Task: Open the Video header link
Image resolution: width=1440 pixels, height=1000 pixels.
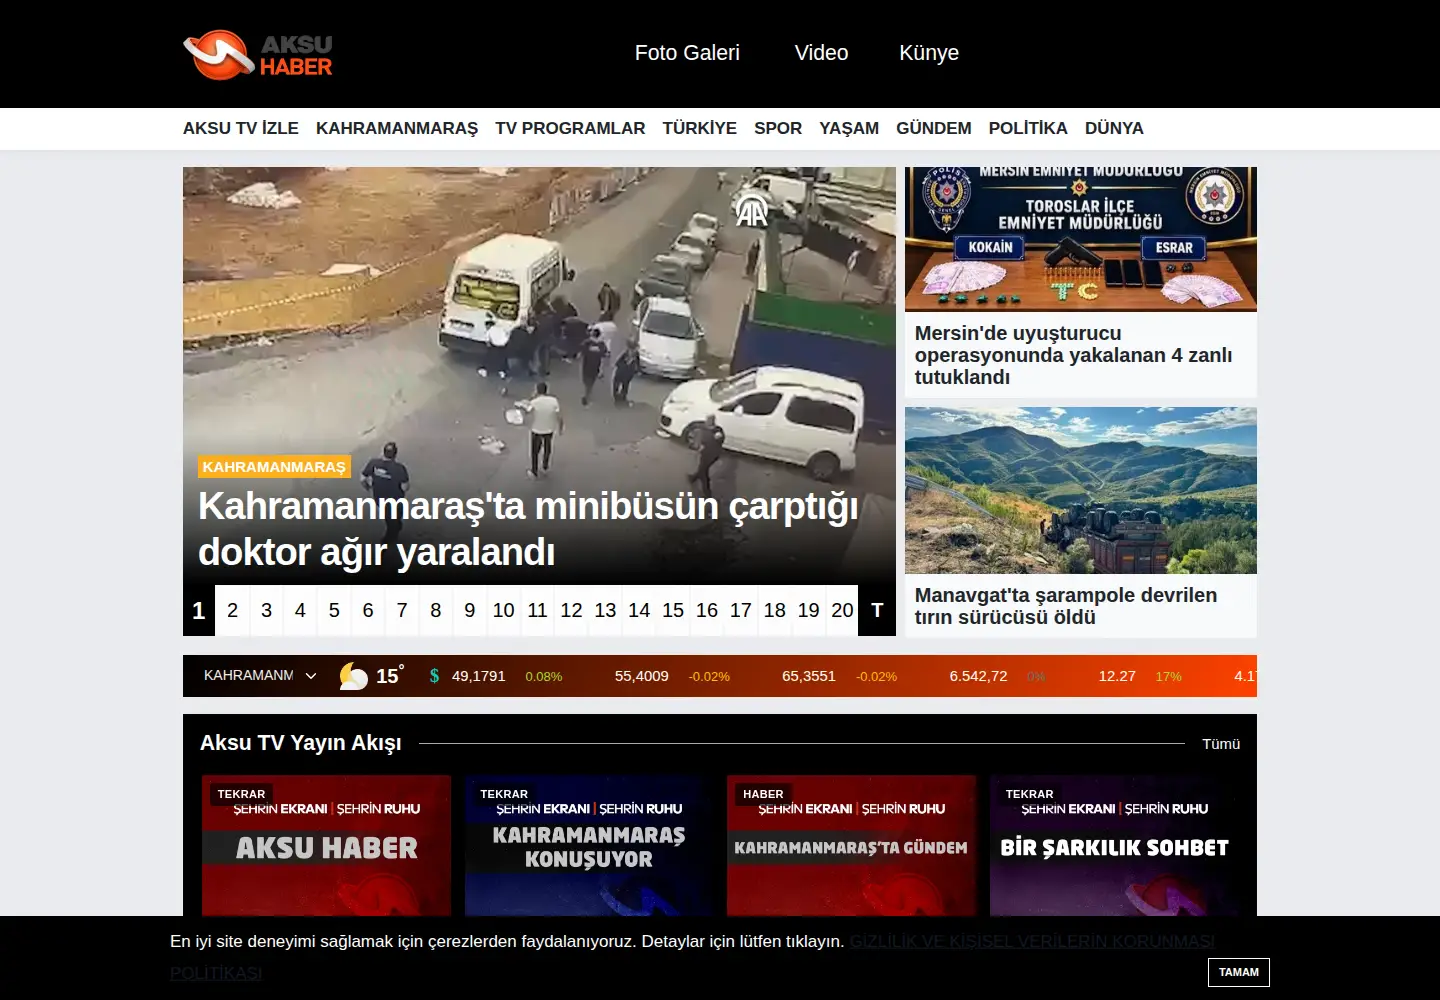Action: (821, 53)
